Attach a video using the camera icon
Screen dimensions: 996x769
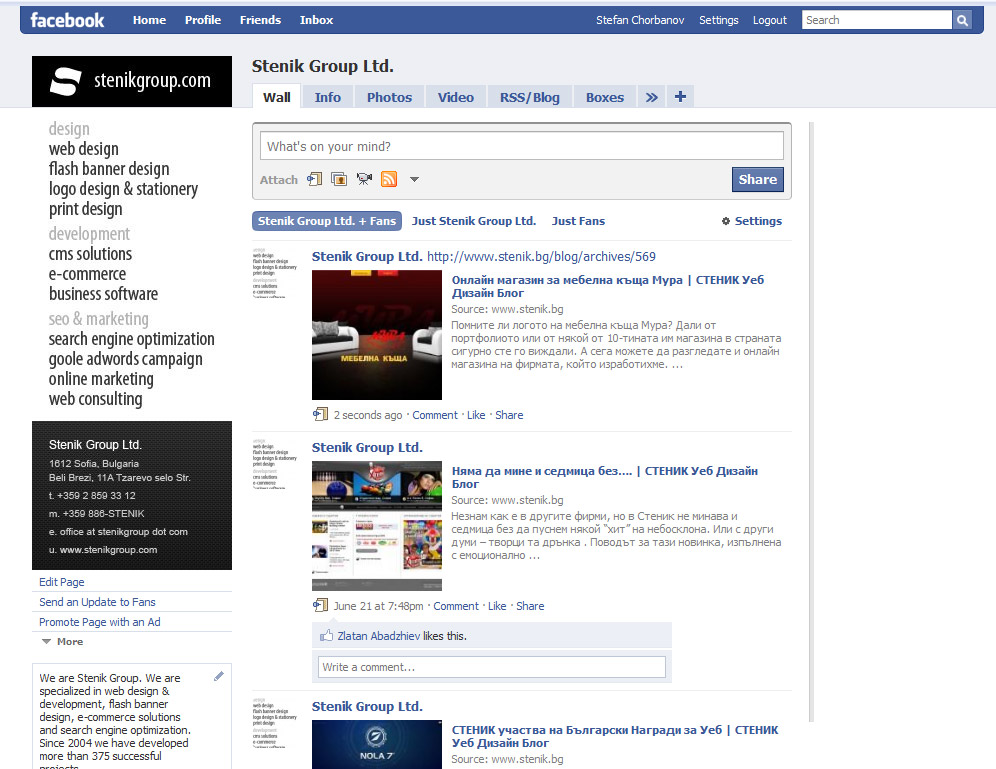point(364,180)
